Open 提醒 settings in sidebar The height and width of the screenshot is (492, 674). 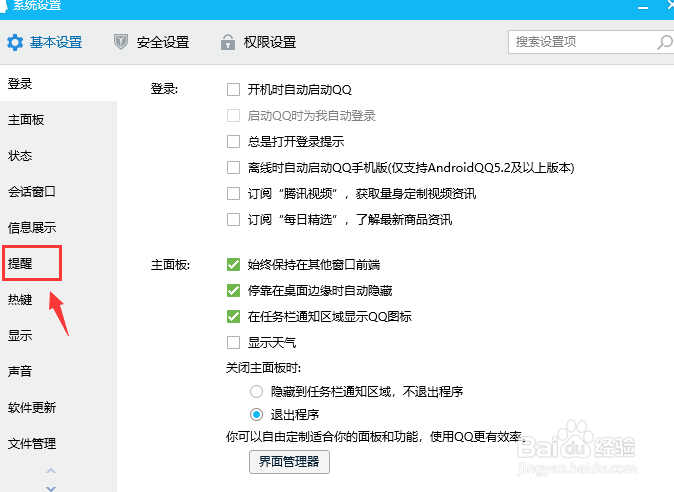pyautogui.click(x=58, y=263)
